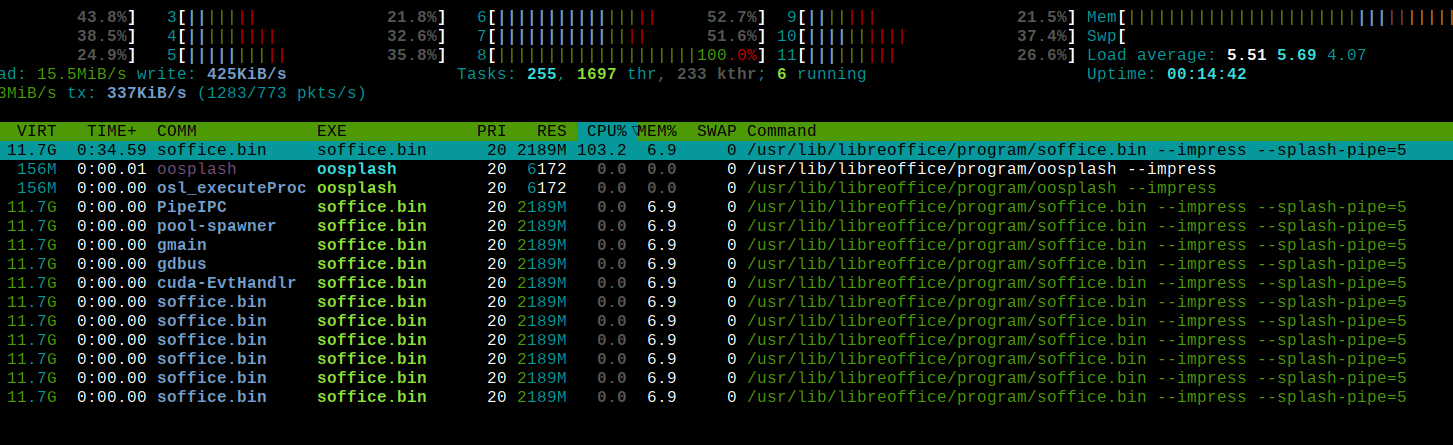The image size is (1453, 445).
Task: Click the VIRT column header
Action: point(37,131)
